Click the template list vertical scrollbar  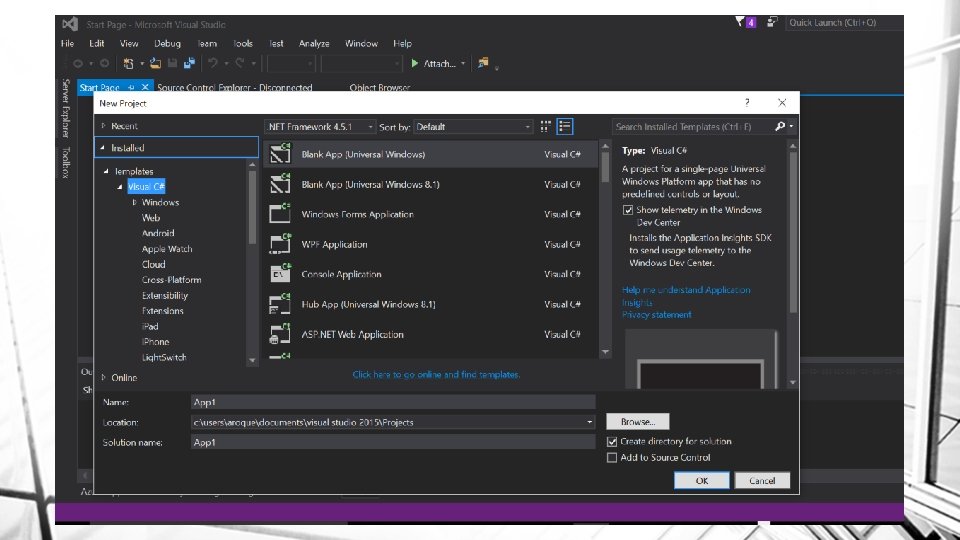point(606,167)
